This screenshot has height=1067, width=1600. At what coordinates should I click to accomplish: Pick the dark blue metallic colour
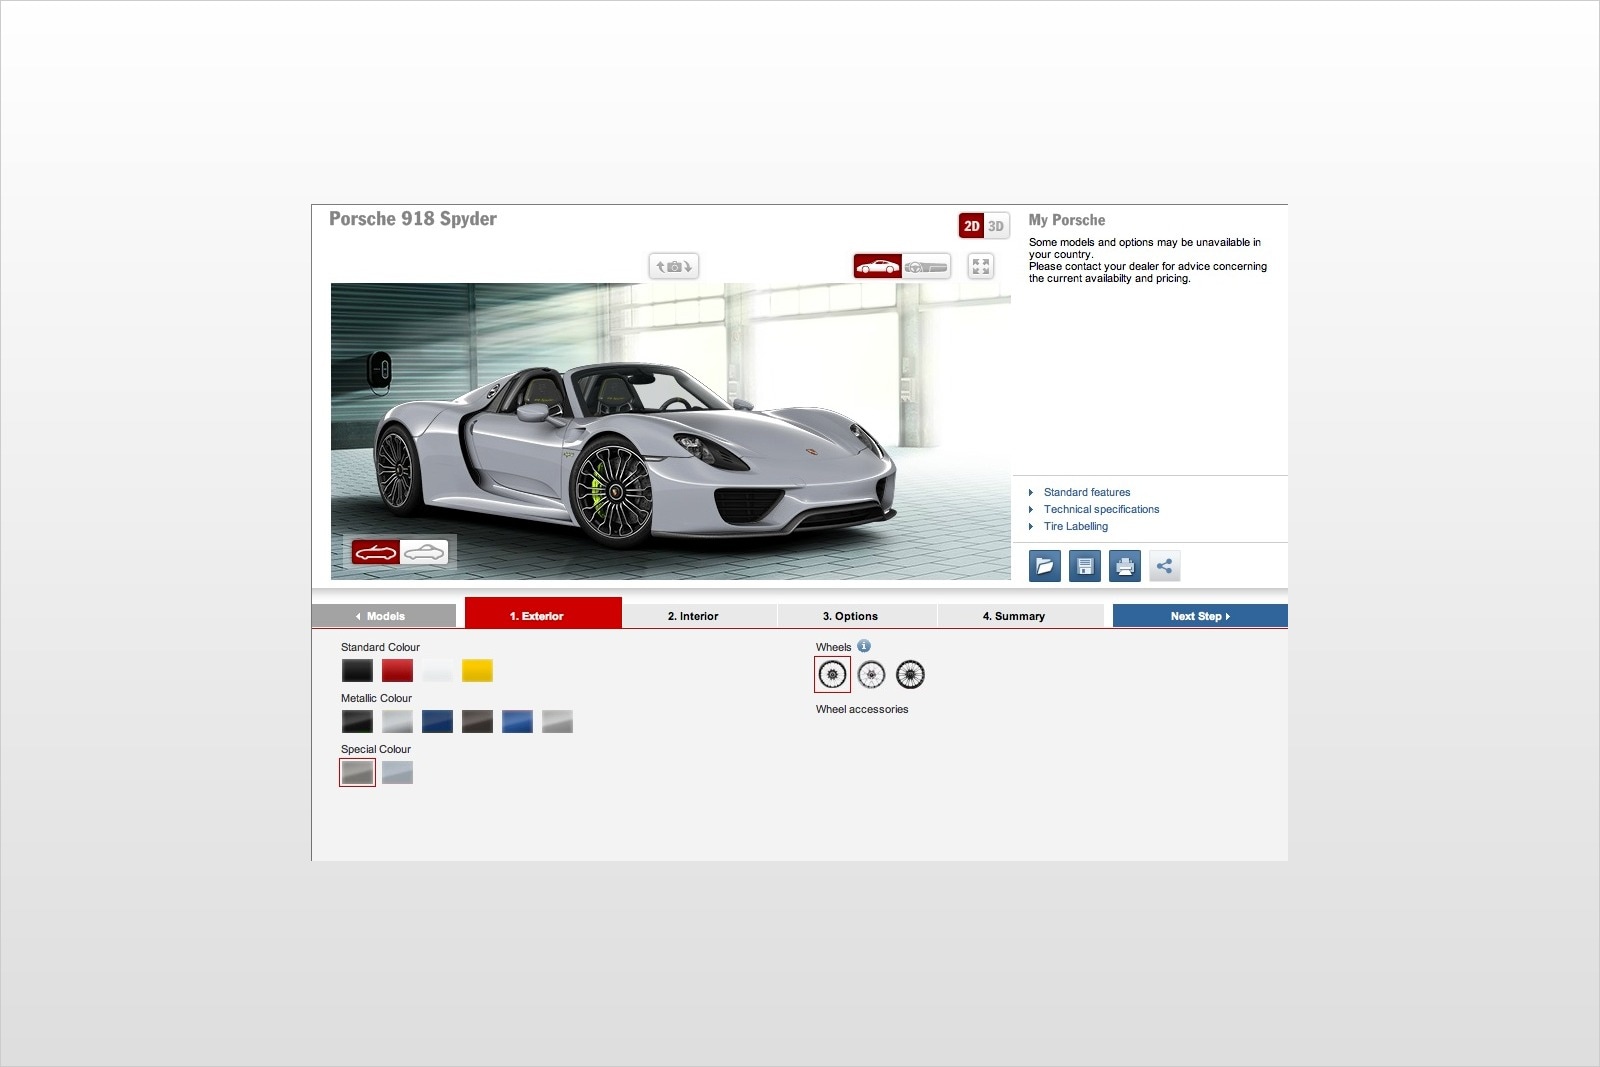tap(437, 722)
